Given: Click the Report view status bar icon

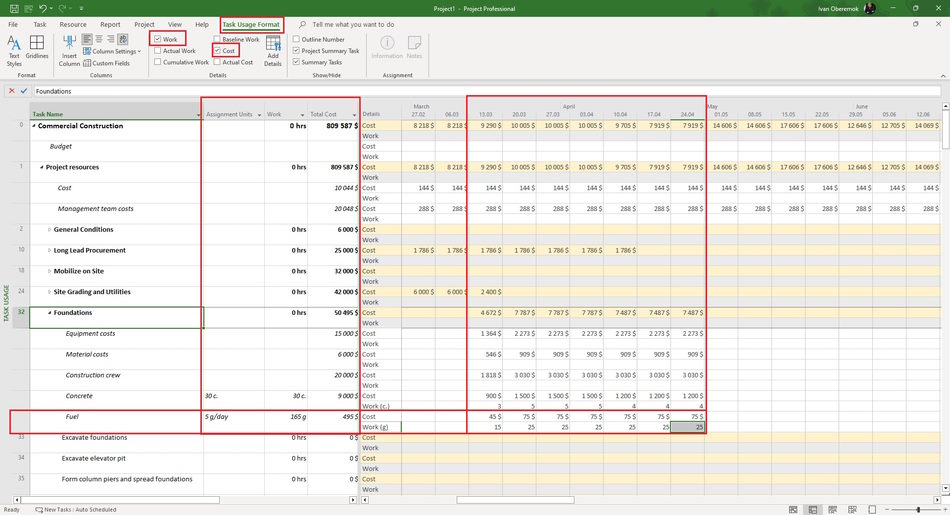Looking at the screenshot, I should (x=872, y=510).
